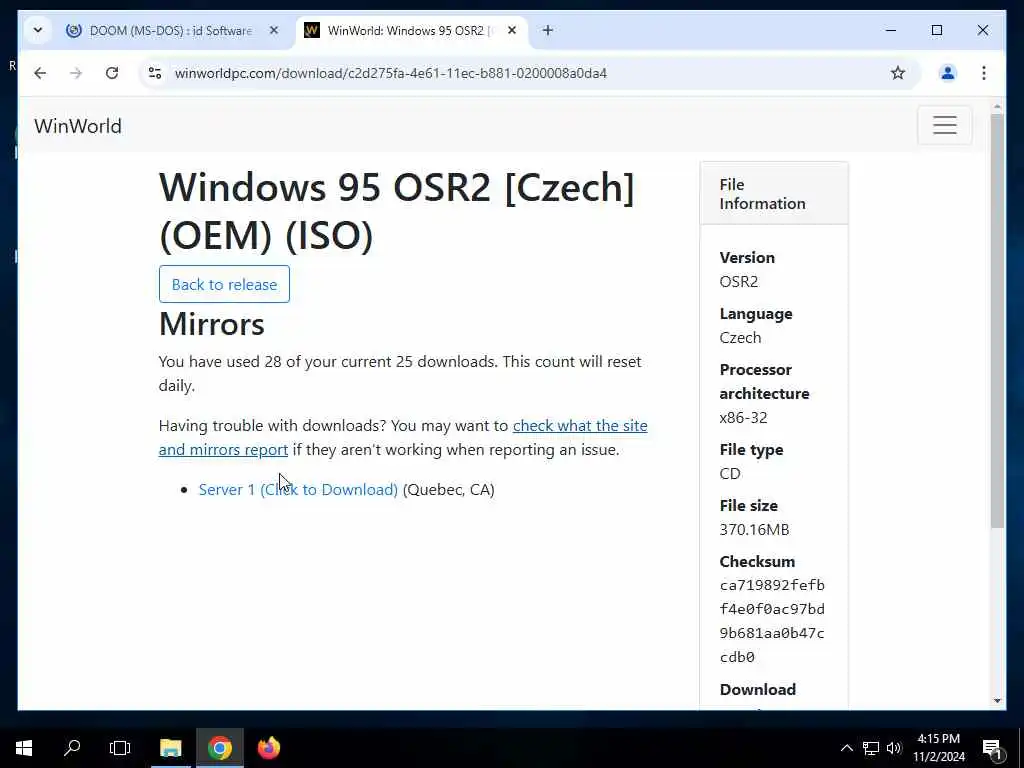This screenshot has height=768, width=1024.
Task: Open the Chrome three-dot menu
Action: [984, 73]
